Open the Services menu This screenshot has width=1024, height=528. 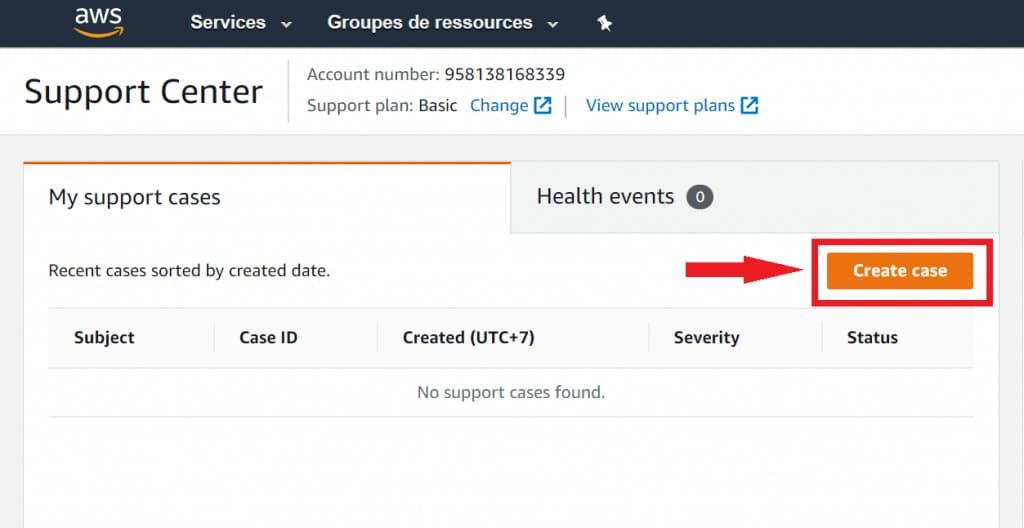228,23
